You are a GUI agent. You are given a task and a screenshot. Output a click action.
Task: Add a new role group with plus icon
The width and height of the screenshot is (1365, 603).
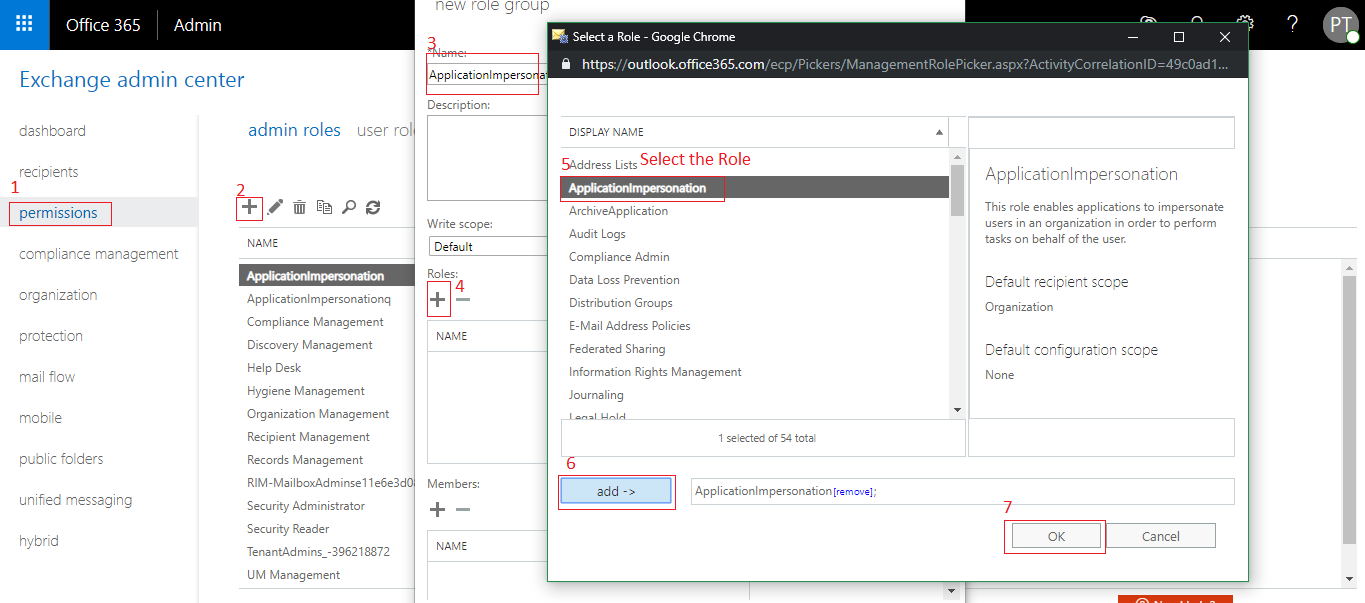pyautogui.click(x=249, y=207)
